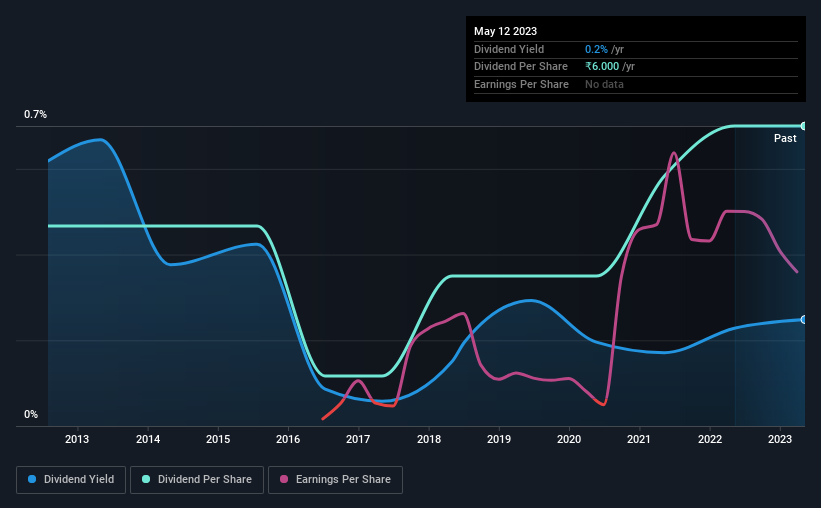This screenshot has width=821, height=508.
Task: Click the teal endpoint marker at the top right of the chart
Action: tap(804, 126)
